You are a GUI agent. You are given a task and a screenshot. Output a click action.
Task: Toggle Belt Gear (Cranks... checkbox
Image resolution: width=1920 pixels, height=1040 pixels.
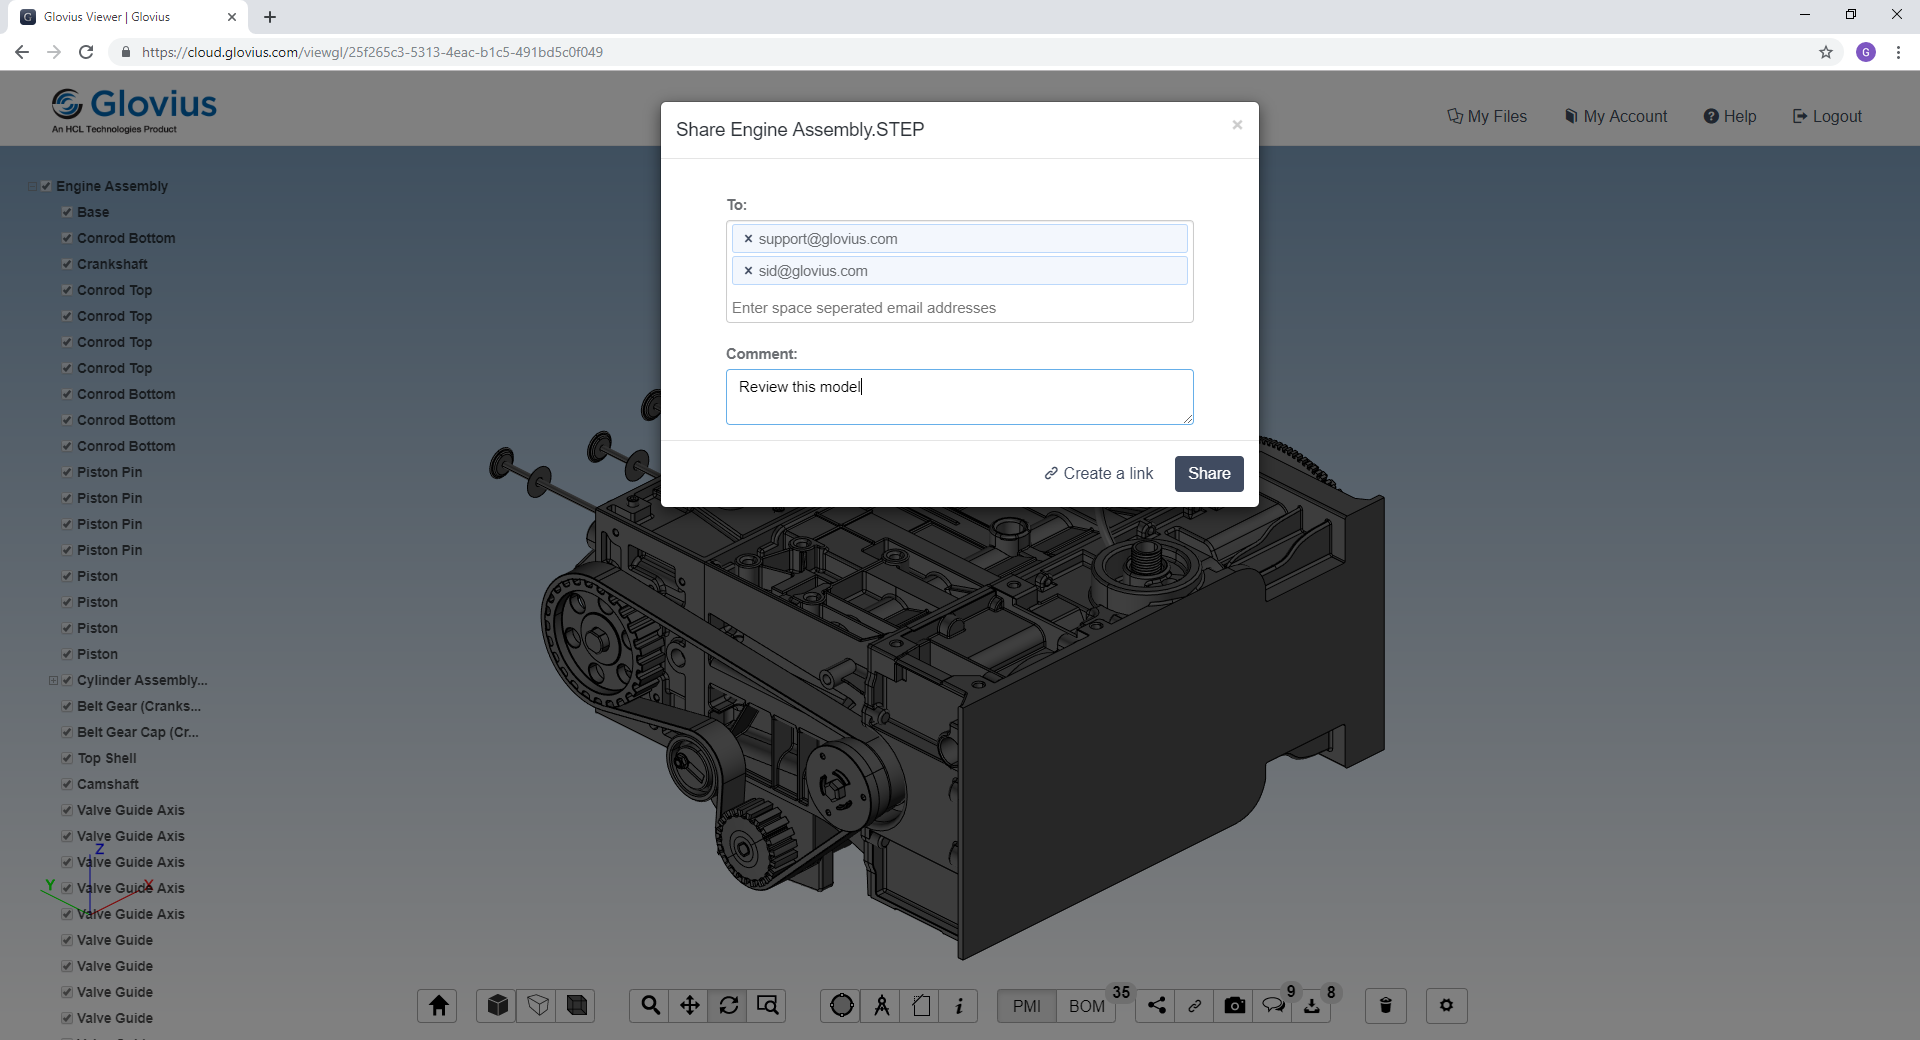pos(67,706)
